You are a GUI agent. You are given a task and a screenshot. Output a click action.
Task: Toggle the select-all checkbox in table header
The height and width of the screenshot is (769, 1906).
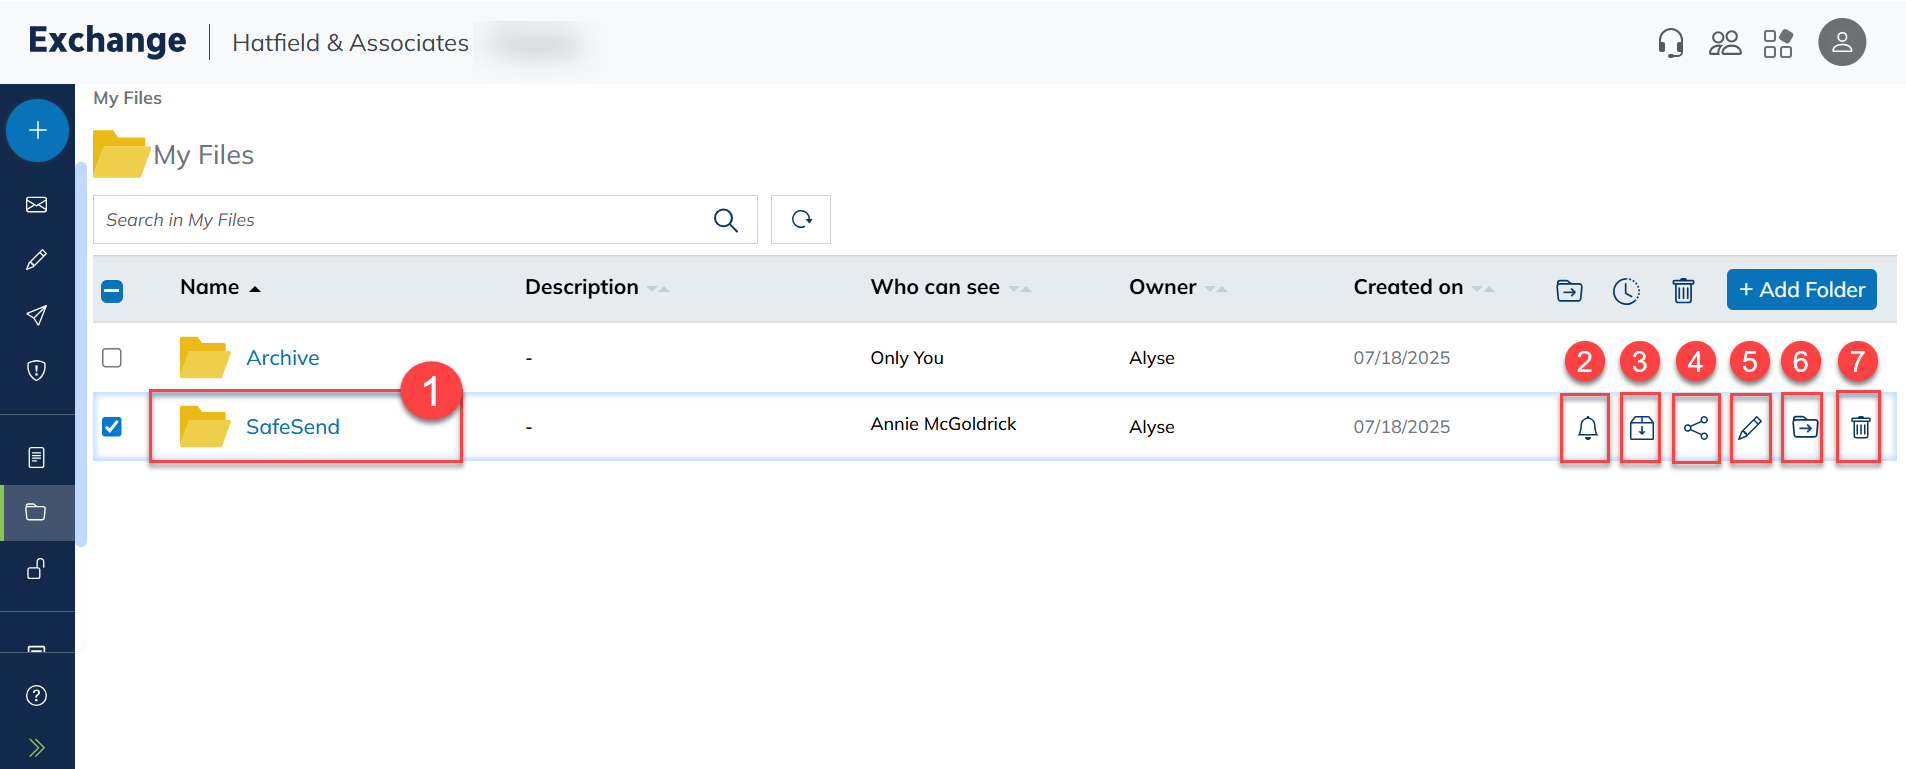pyautogui.click(x=112, y=291)
